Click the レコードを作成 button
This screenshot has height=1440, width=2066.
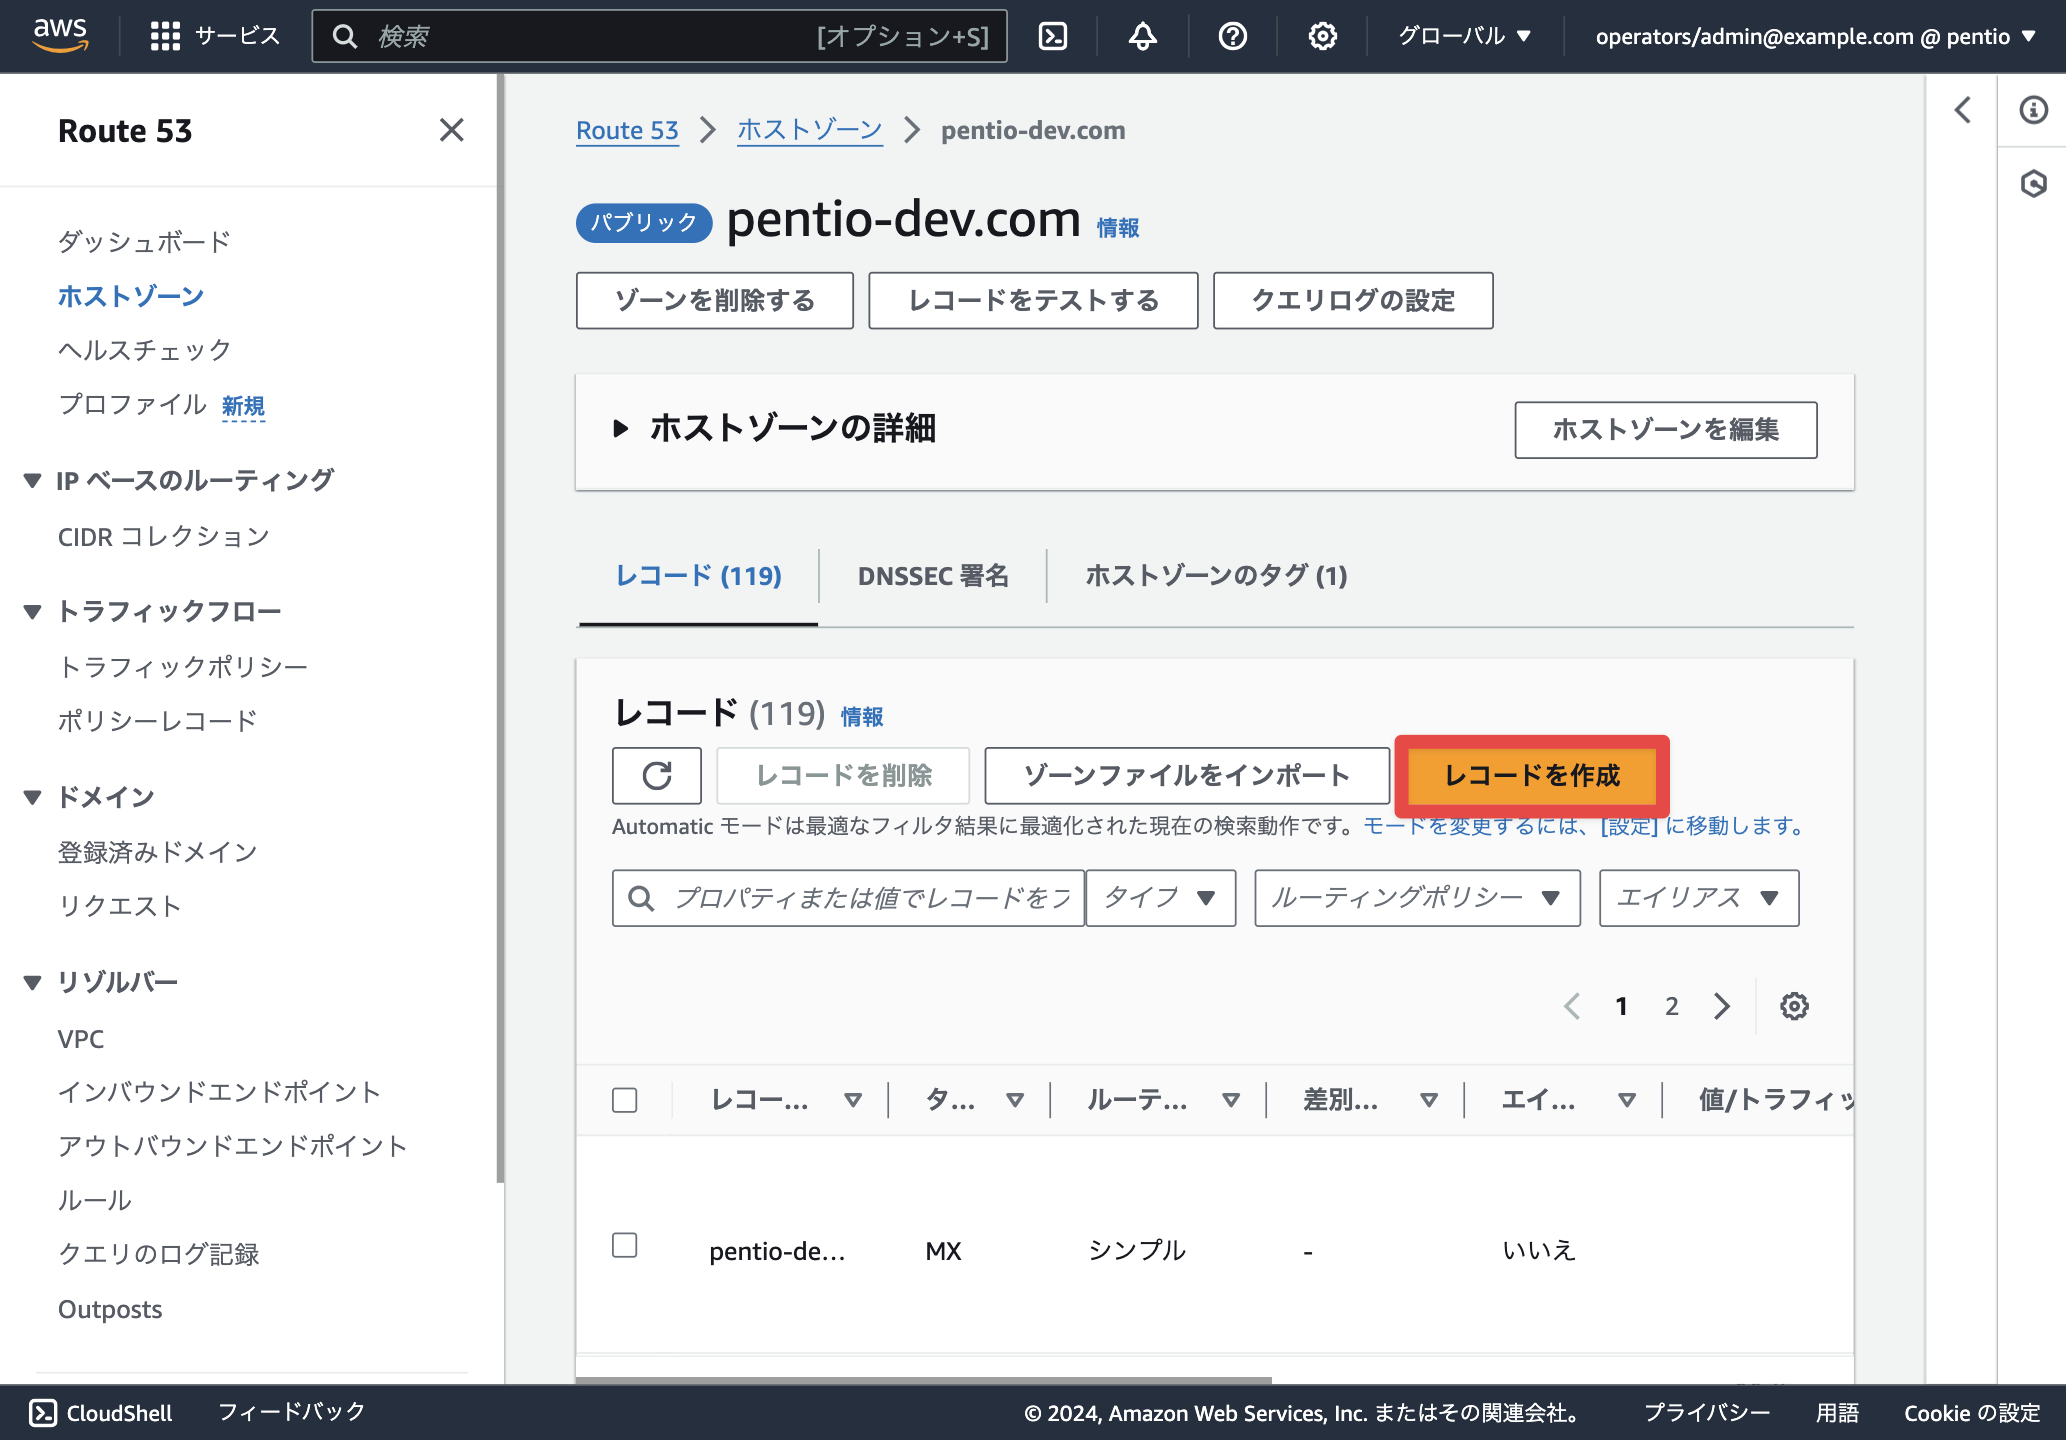[x=1532, y=776]
